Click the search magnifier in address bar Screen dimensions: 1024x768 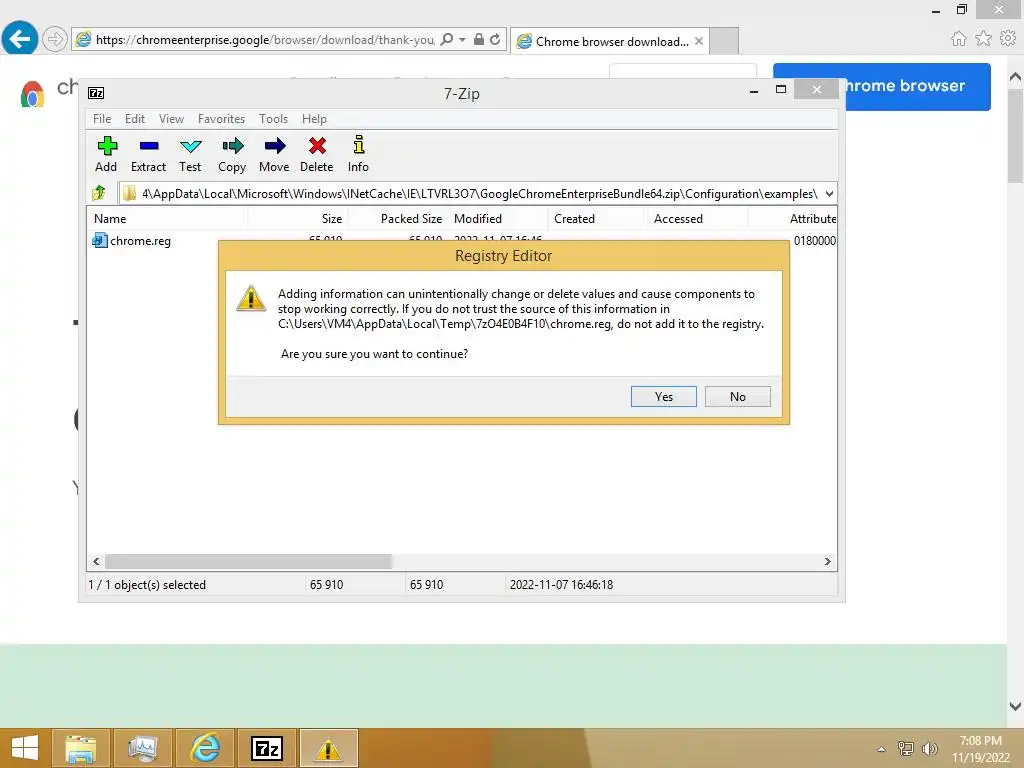point(447,40)
